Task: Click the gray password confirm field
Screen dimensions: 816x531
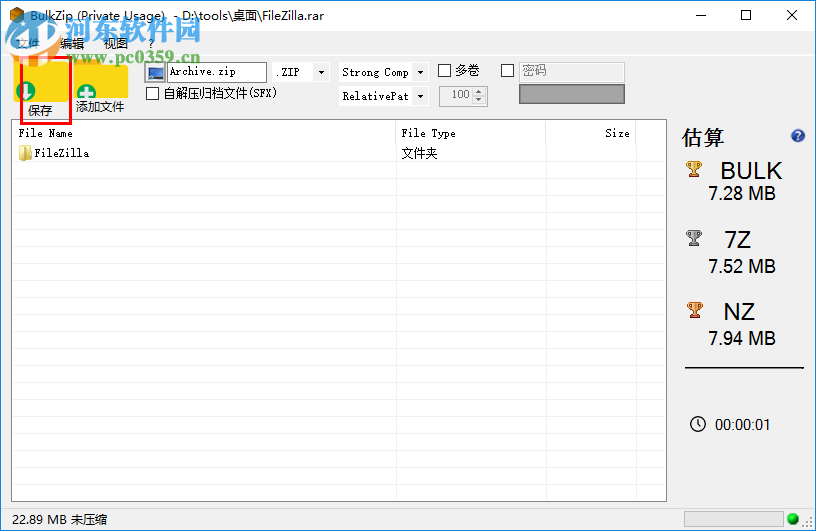Action: (571, 94)
